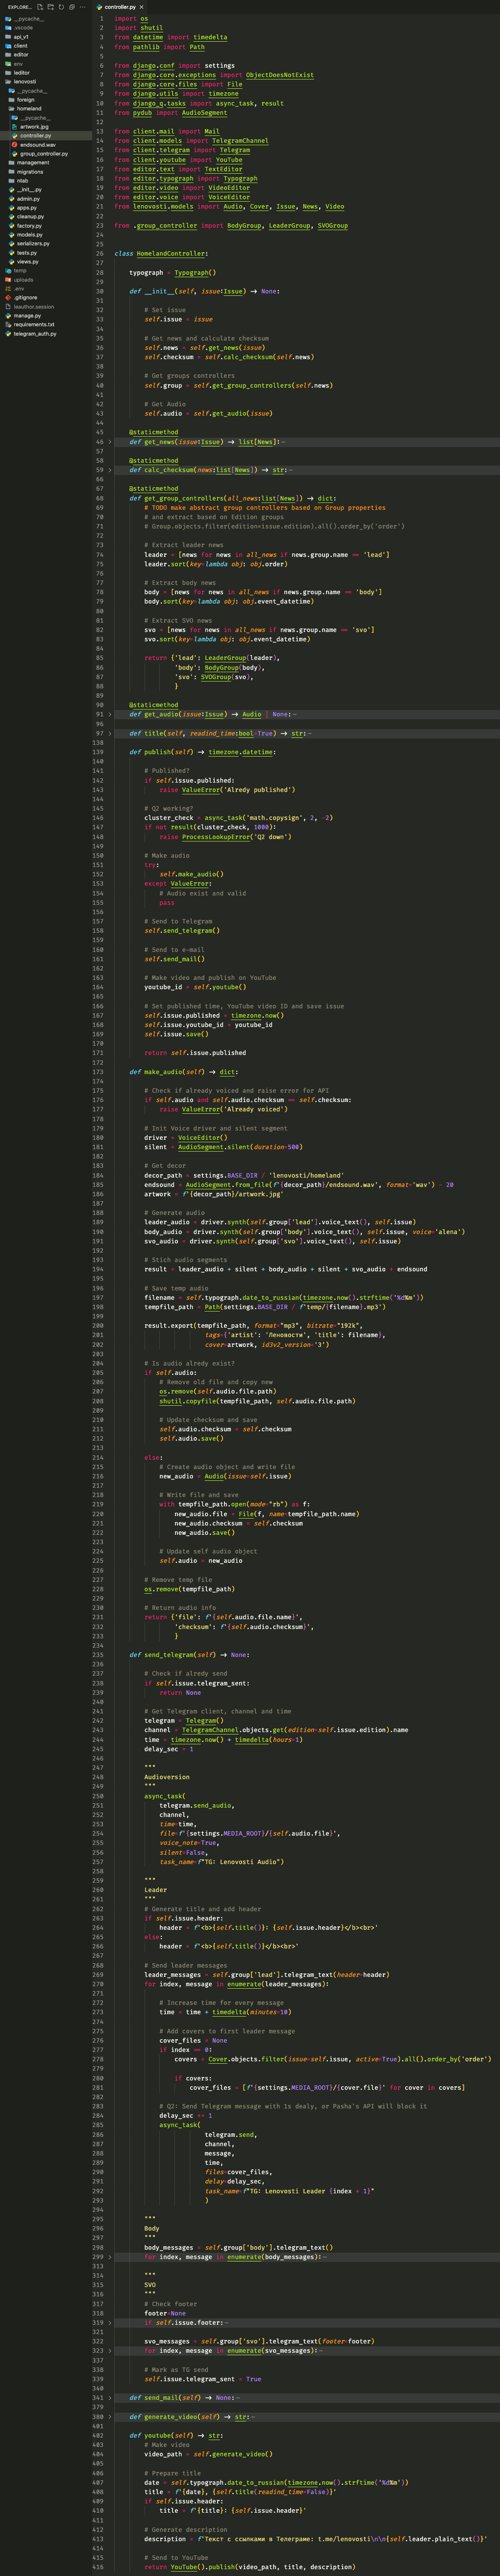
Task: Click the class name HomelandController
Action: [171, 254]
